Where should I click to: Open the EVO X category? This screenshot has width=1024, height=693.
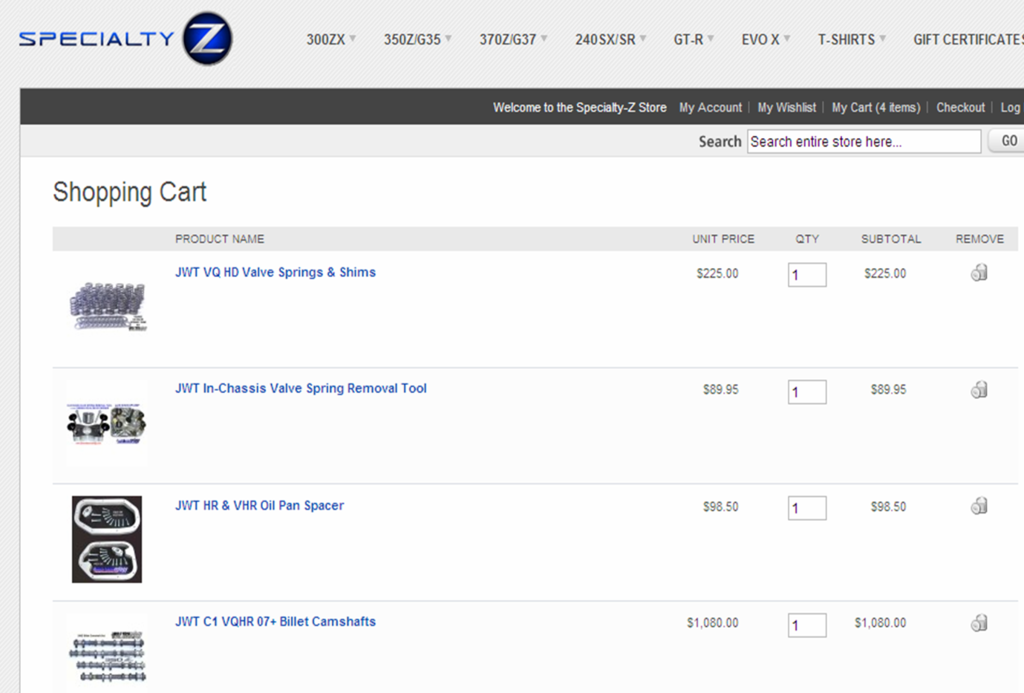tap(760, 39)
